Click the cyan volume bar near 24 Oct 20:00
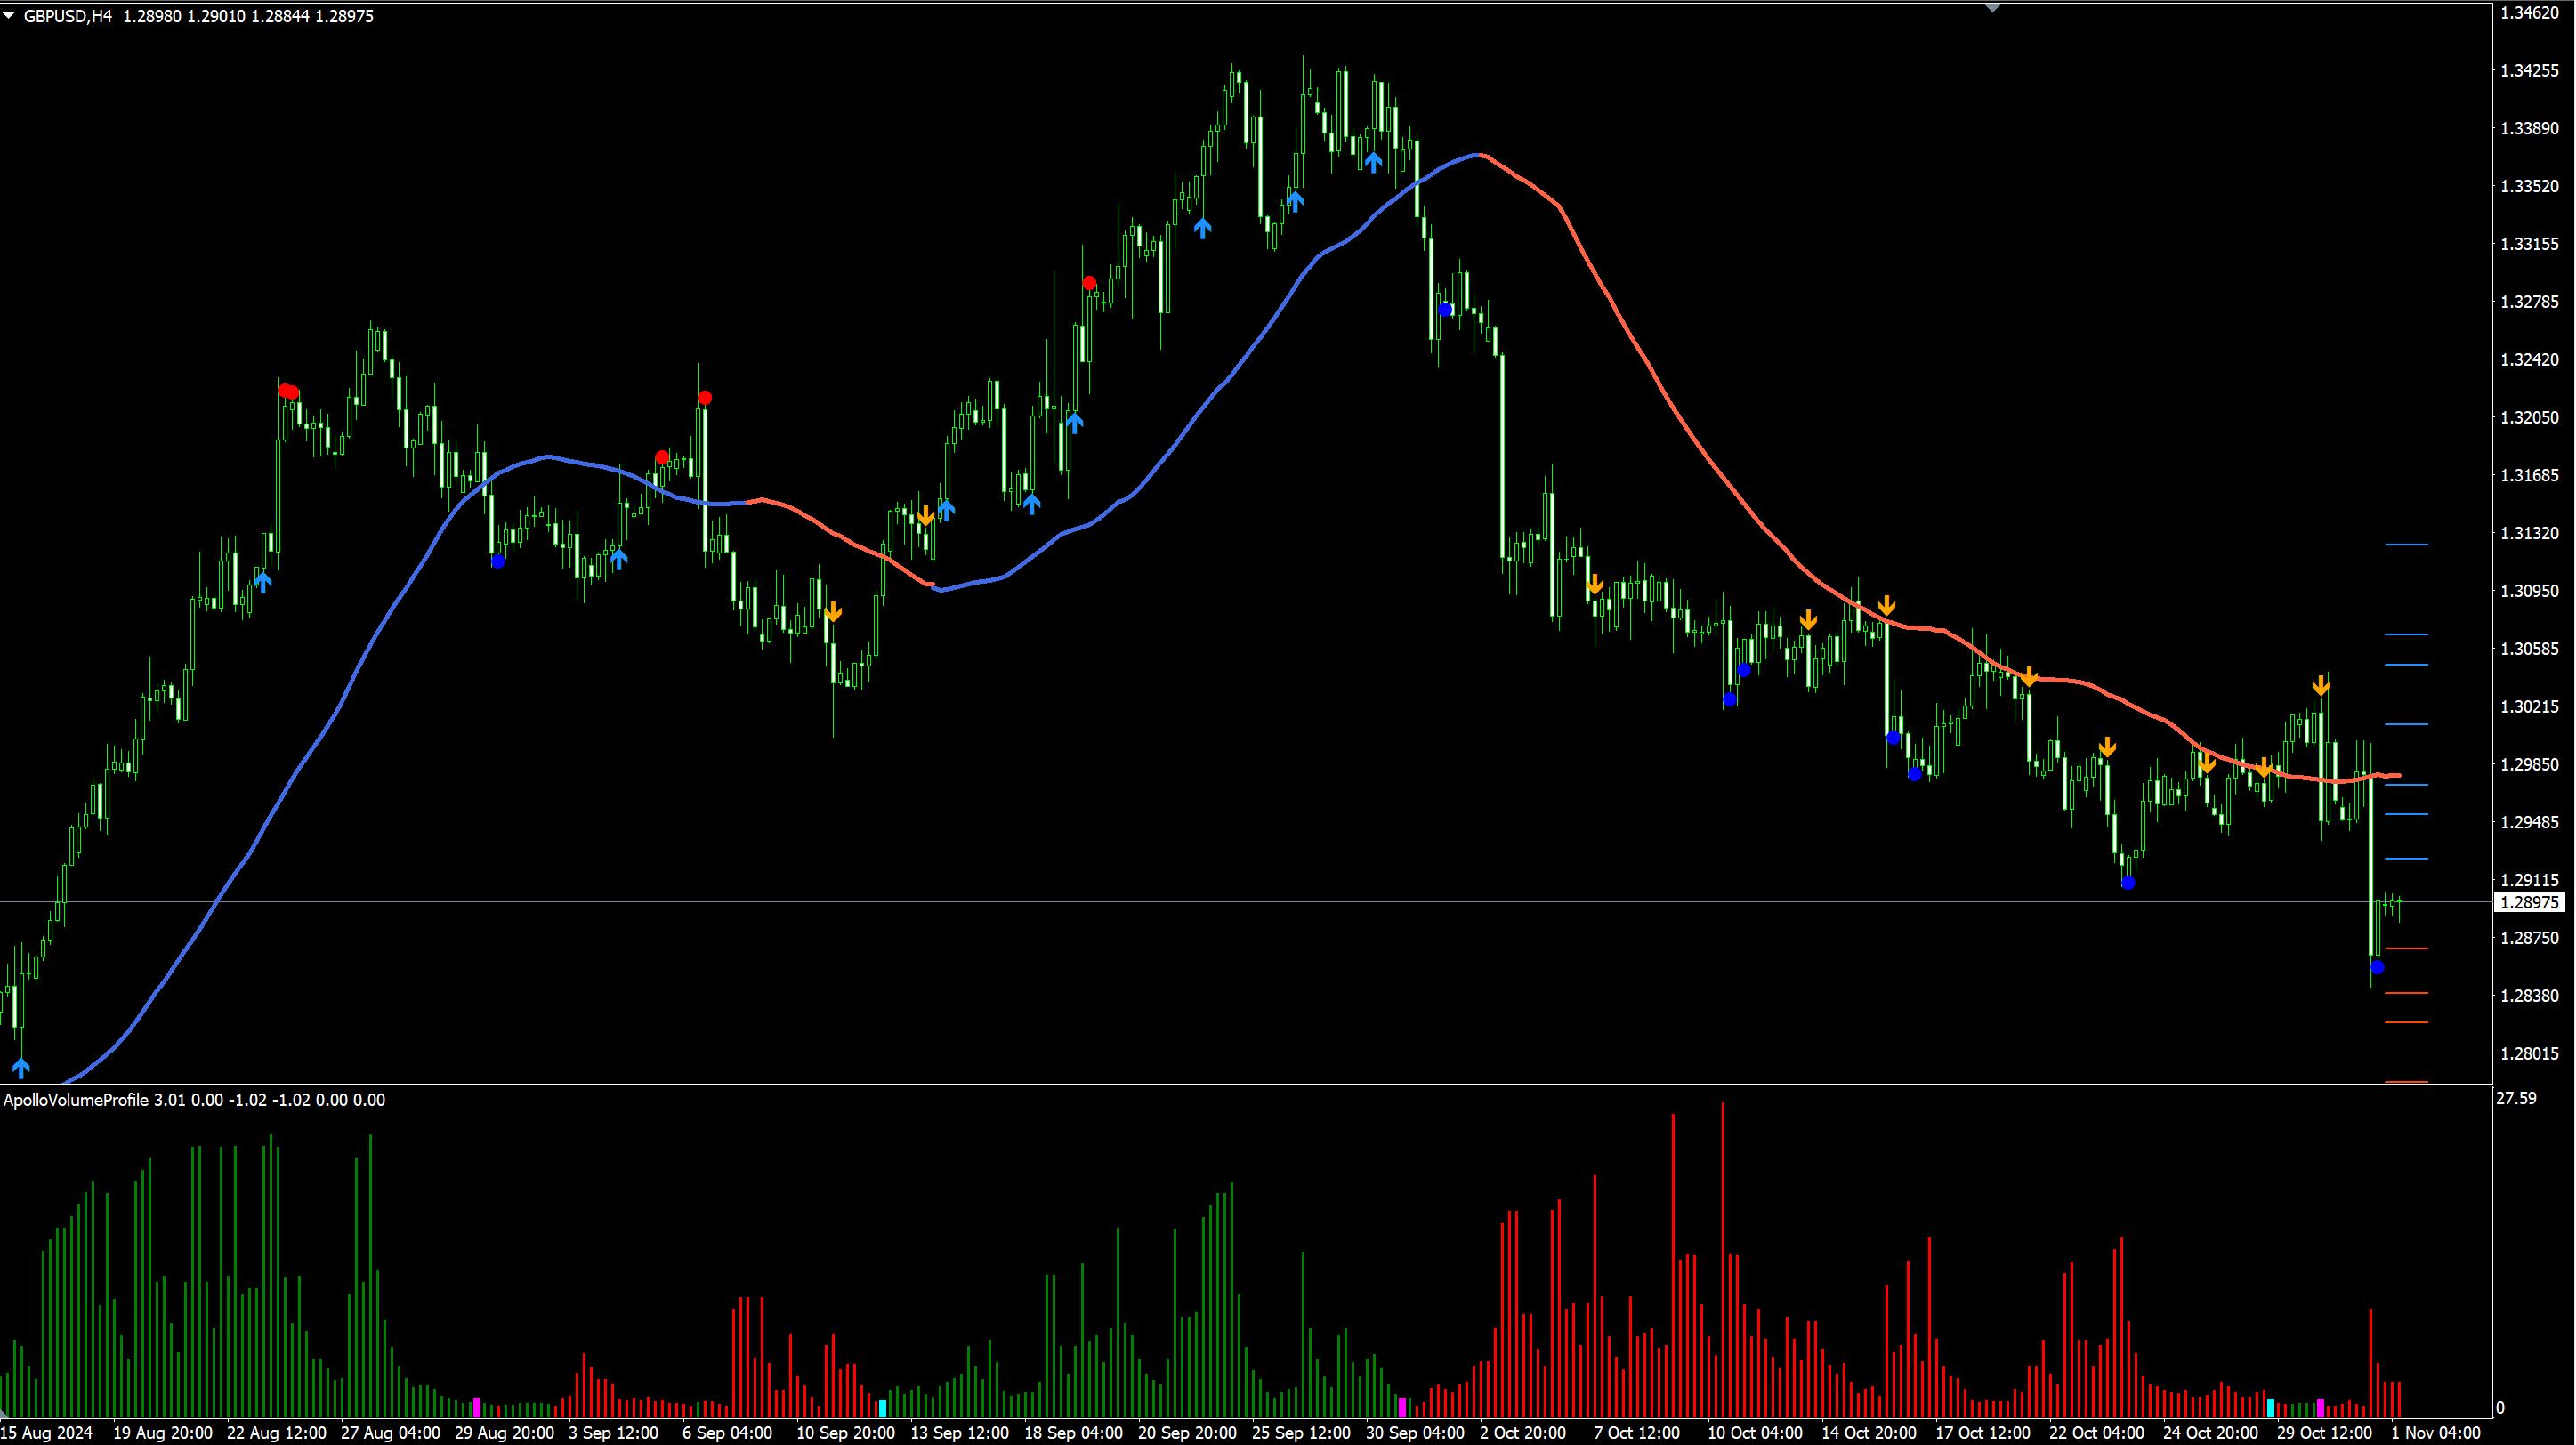The width and height of the screenshot is (2576, 1445). click(x=2271, y=1408)
